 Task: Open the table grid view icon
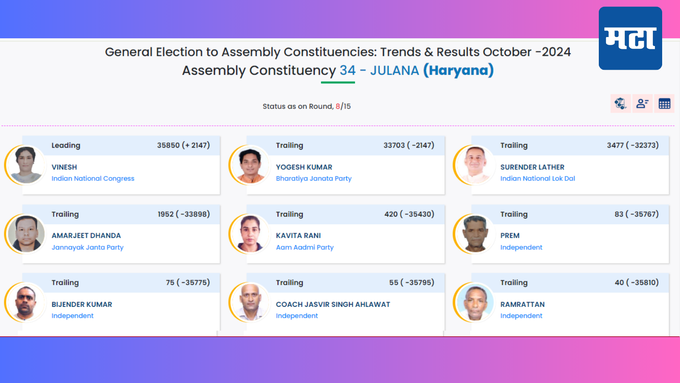point(664,104)
